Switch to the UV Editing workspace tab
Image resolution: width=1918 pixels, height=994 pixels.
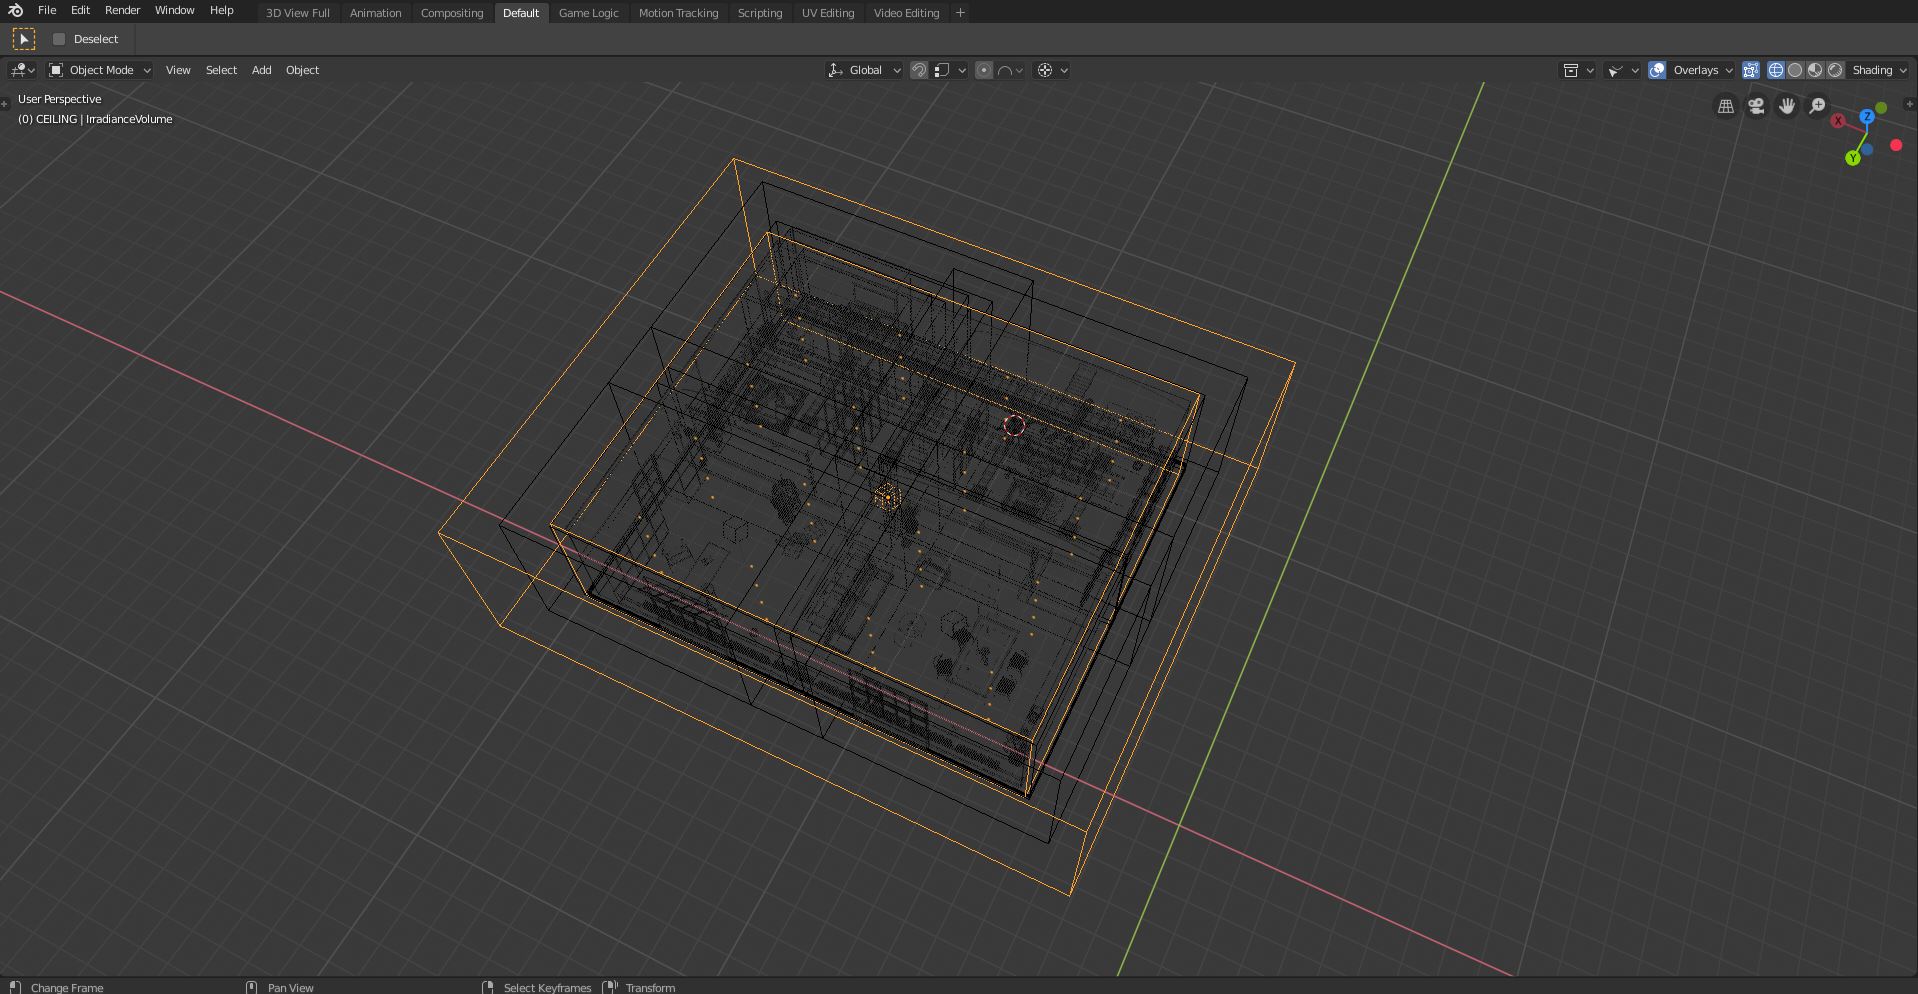pos(828,13)
